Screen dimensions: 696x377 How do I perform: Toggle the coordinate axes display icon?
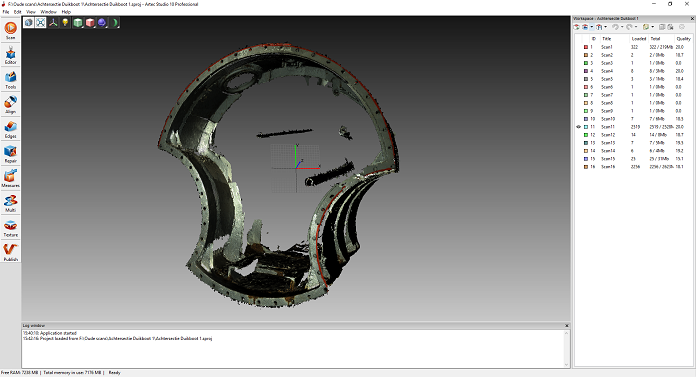53,23
